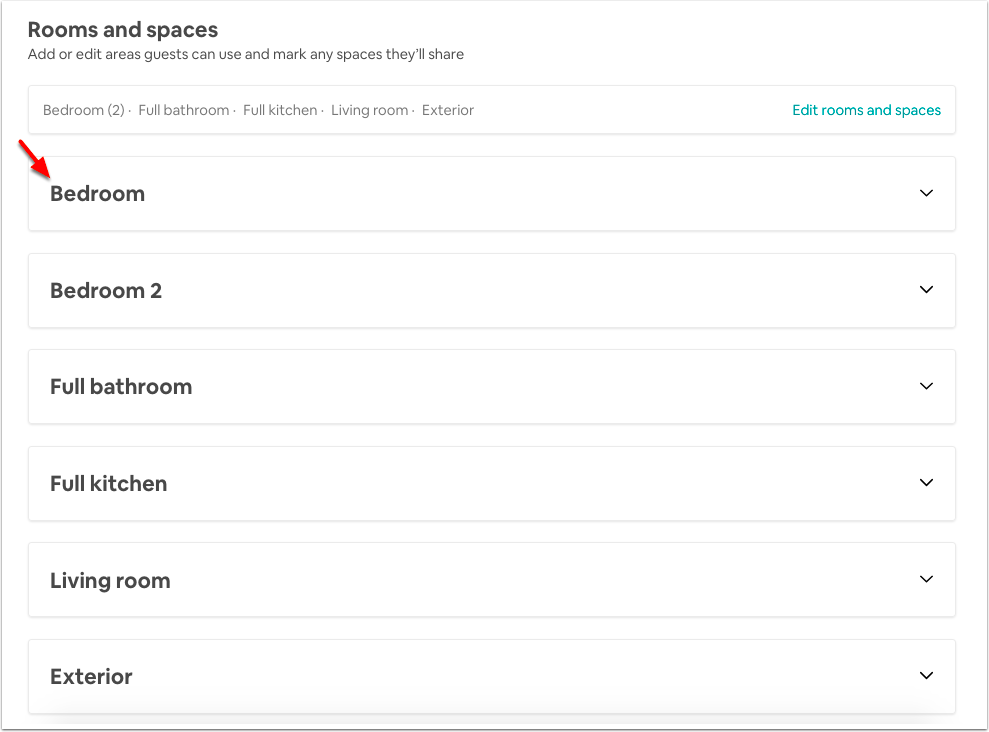The width and height of the screenshot is (989, 732).
Task: Expand the Bedroom section chevron
Action: click(x=926, y=193)
